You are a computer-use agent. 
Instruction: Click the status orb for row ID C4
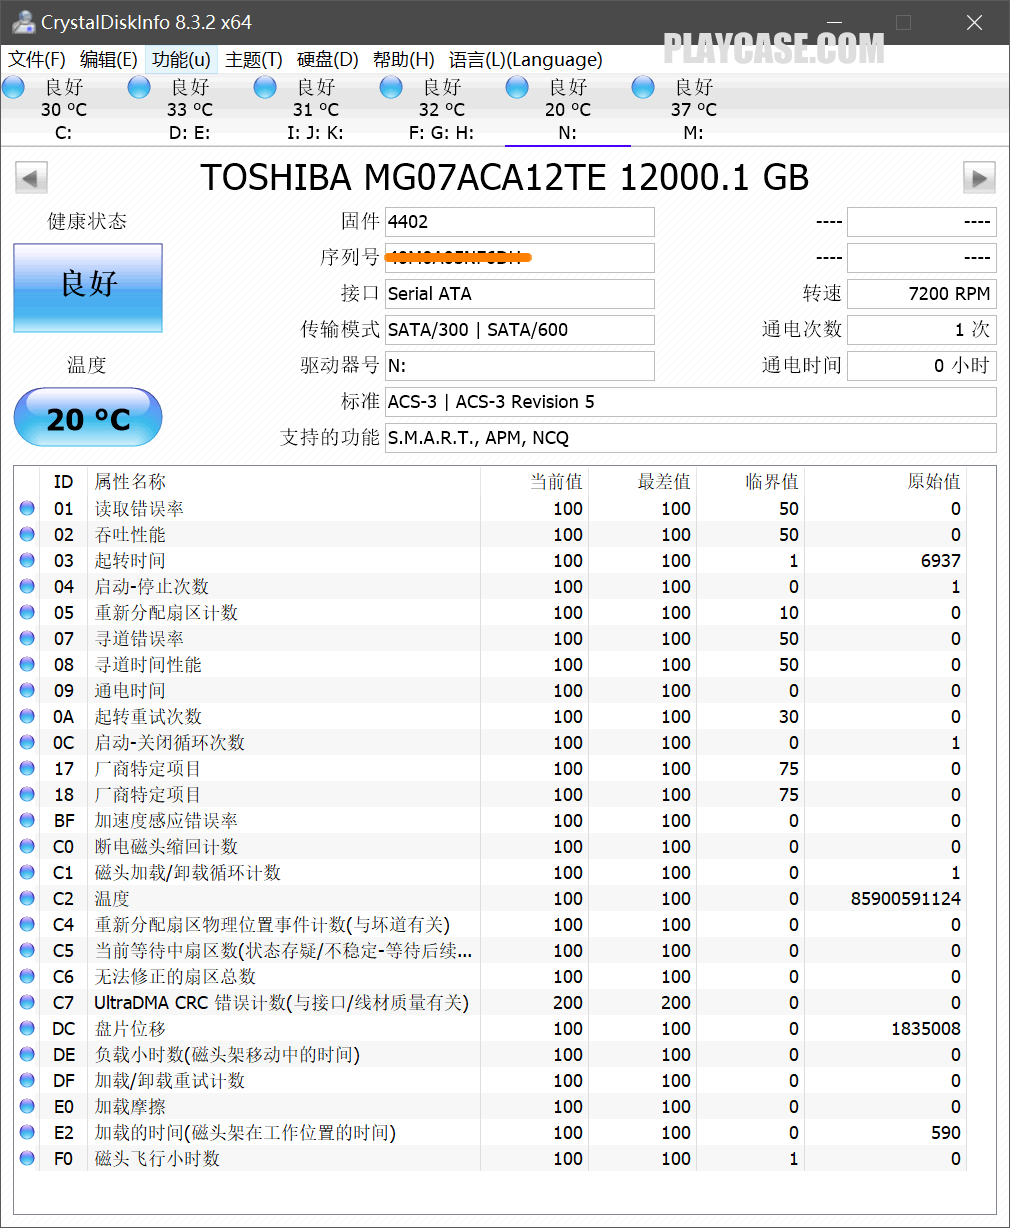point(27,925)
